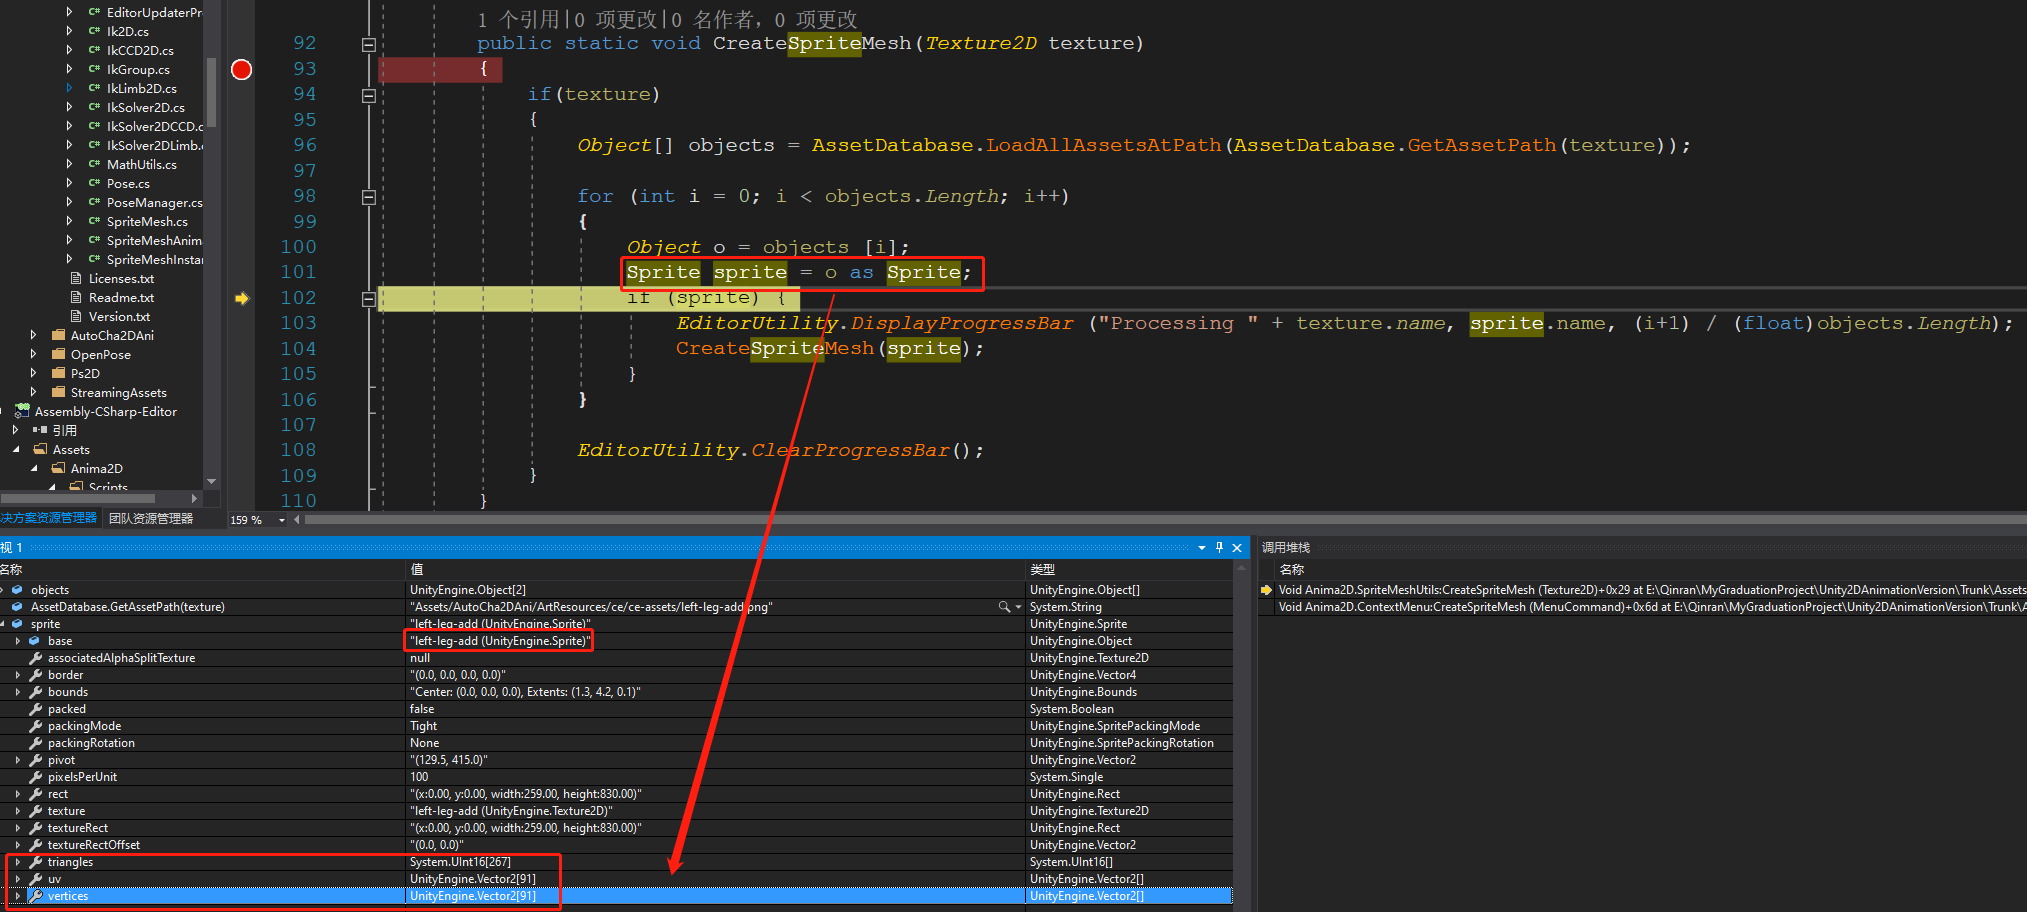Open Watch 1 window options dropdown
Image resolution: width=2027 pixels, height=912 pixels.
[1202, 548]
